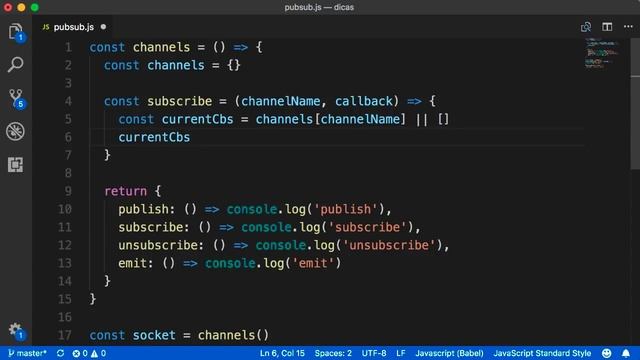Open the Debug view in activity bar
This screenshot has width=640, height=360.
[x=16, y=131]
